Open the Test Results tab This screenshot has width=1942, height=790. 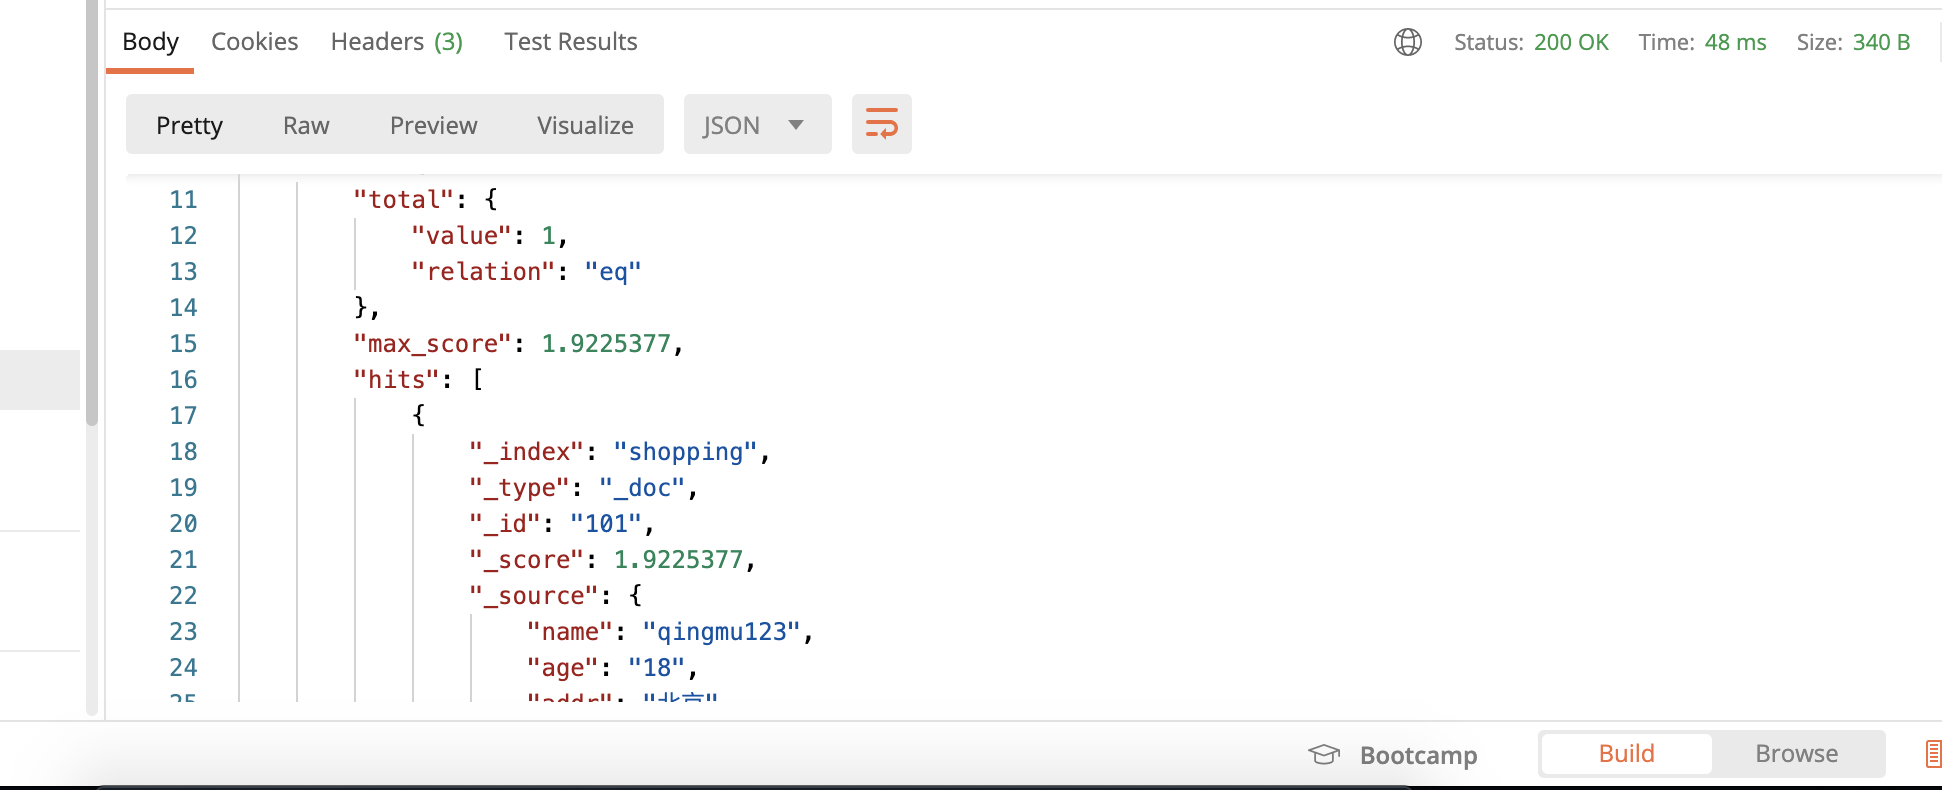570,42
